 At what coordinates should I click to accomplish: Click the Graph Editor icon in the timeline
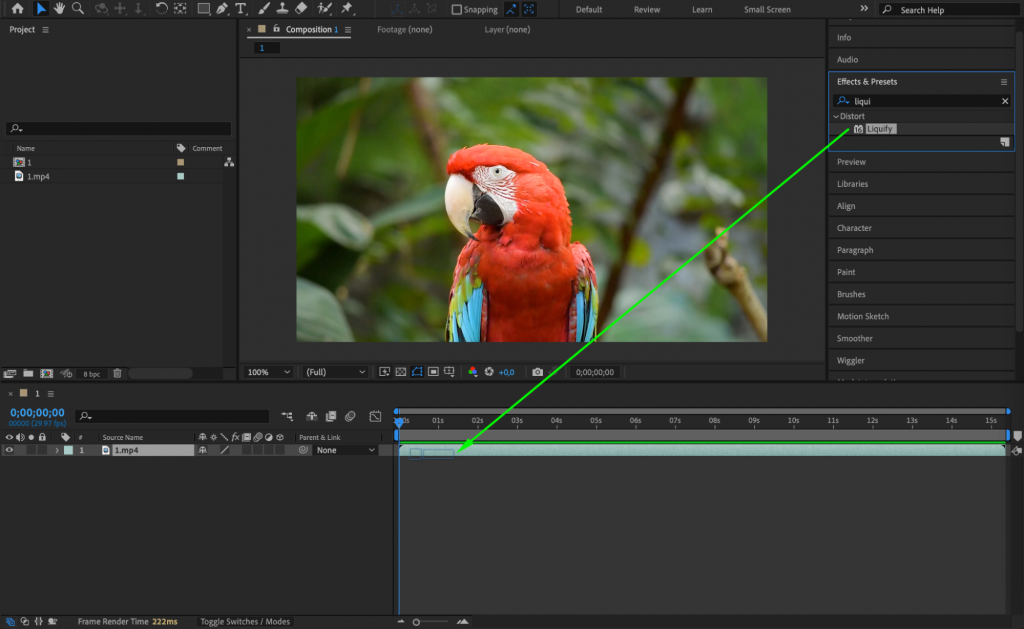tap(375, 416)
